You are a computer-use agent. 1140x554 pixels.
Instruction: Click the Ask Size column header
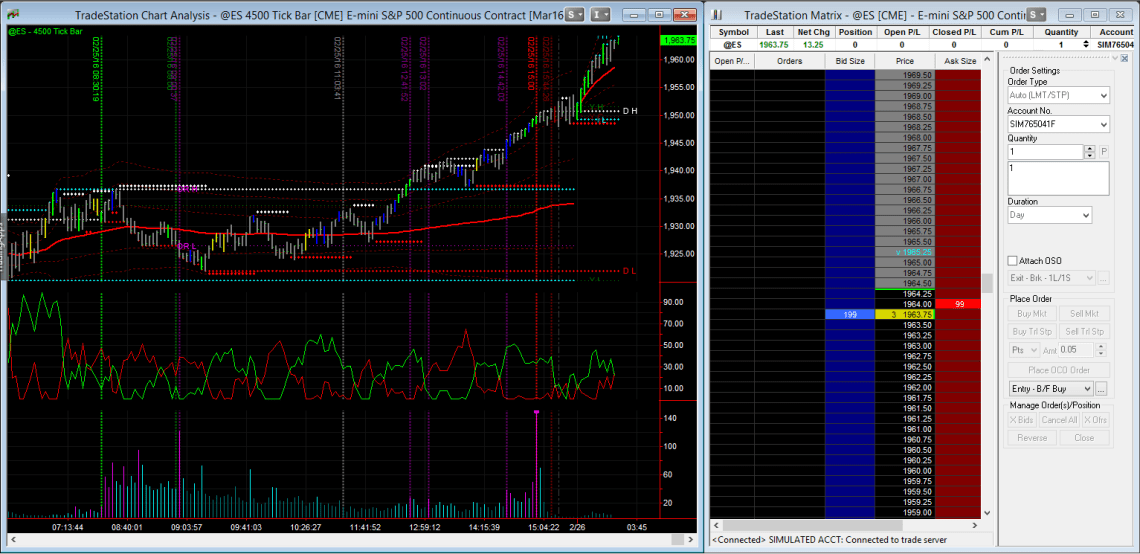pos(959,61)
